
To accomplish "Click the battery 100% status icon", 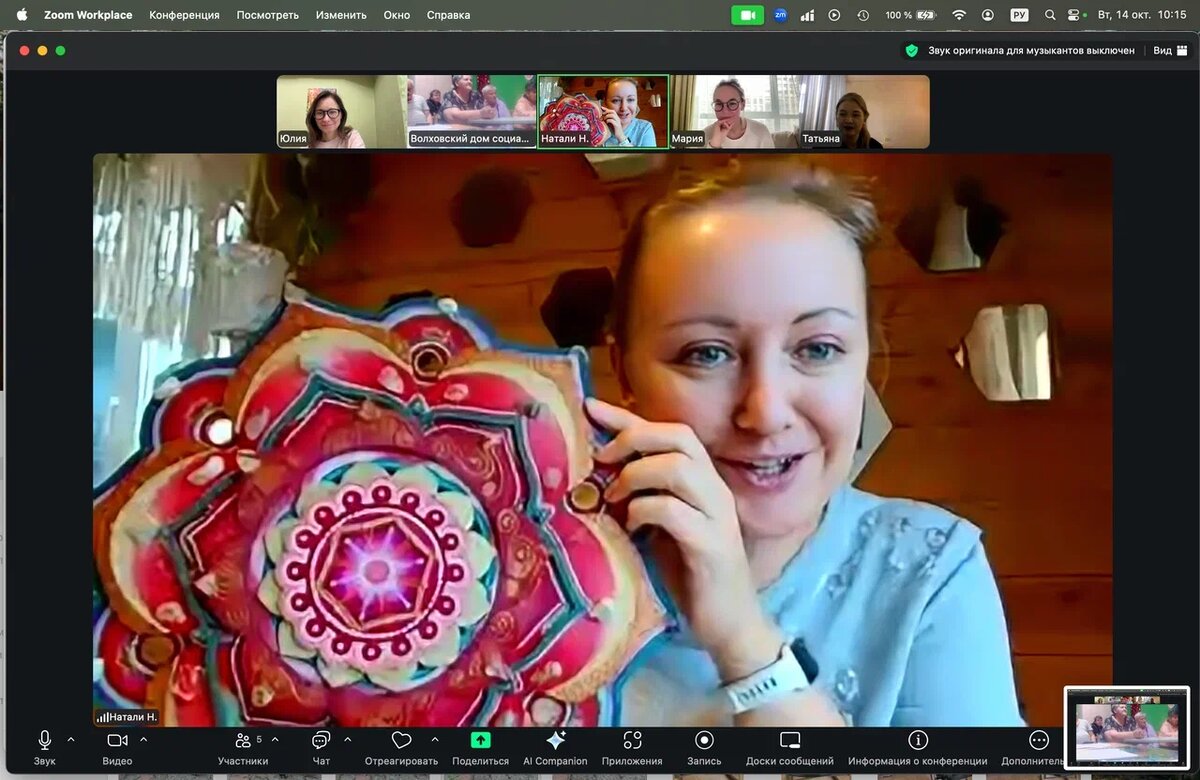I will (910, 15).
